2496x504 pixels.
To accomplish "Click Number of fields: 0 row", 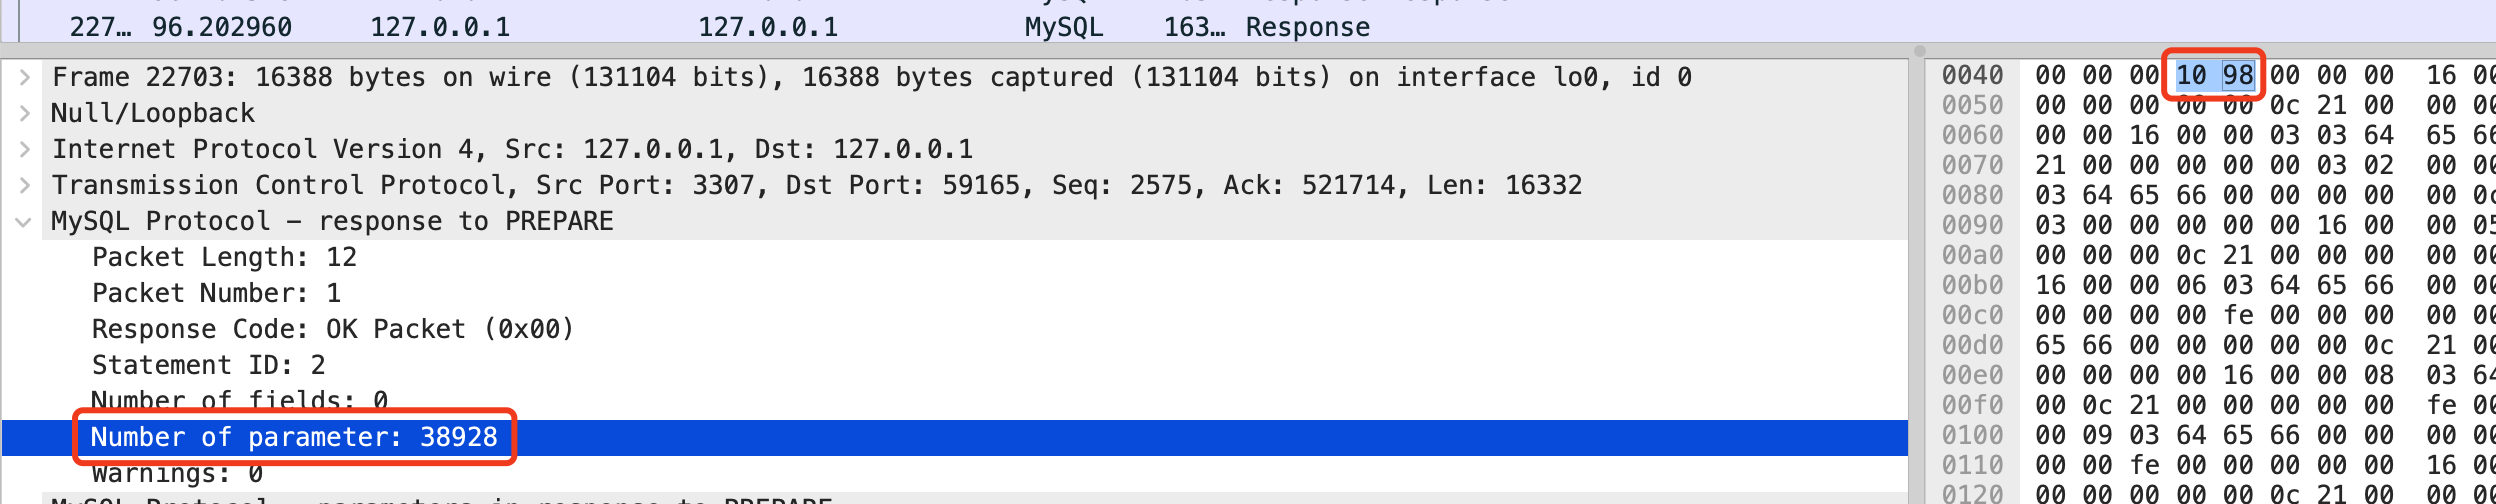I will coord(239,400).
